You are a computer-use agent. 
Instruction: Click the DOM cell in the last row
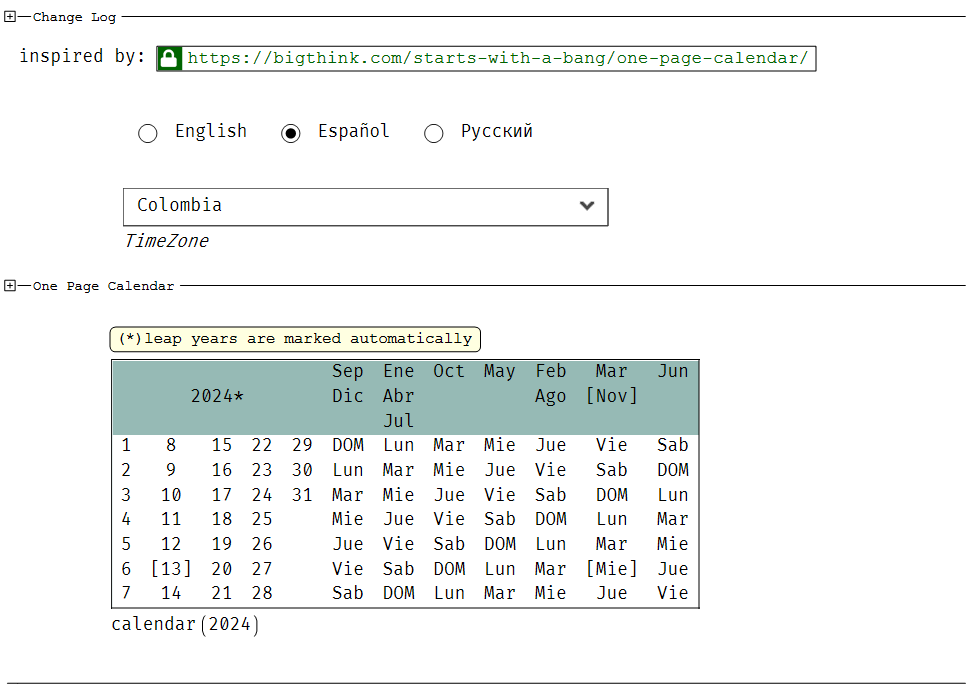point(398,592)
